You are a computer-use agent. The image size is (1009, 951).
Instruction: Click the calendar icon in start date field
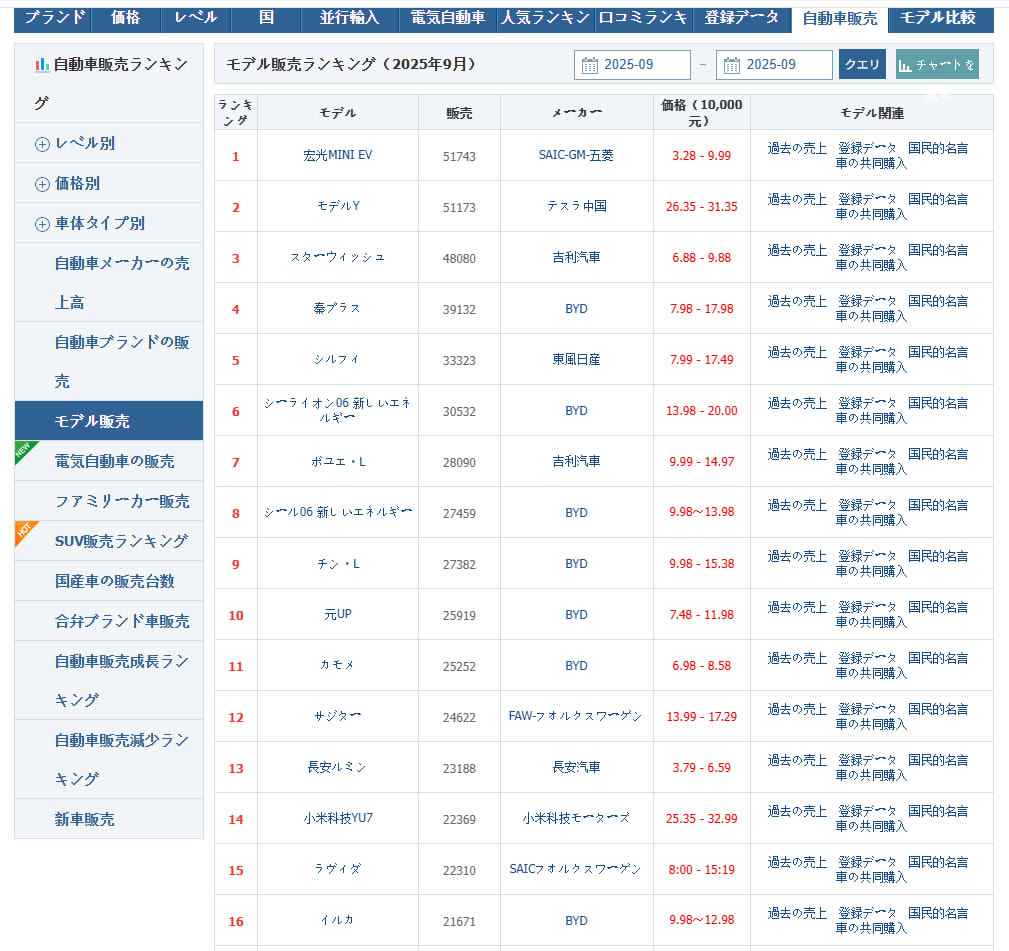coord(590,65)
